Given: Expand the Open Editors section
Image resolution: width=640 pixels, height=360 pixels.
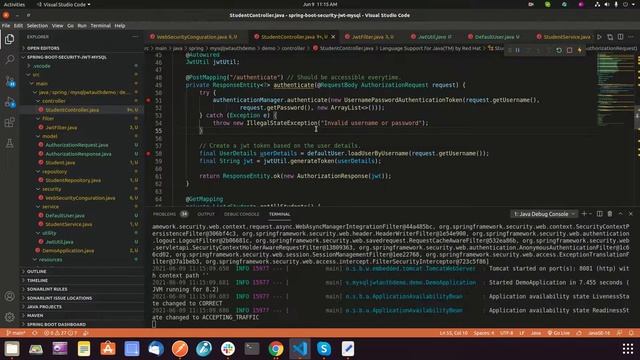Looking at the screenshot, I should coord(43,48).
